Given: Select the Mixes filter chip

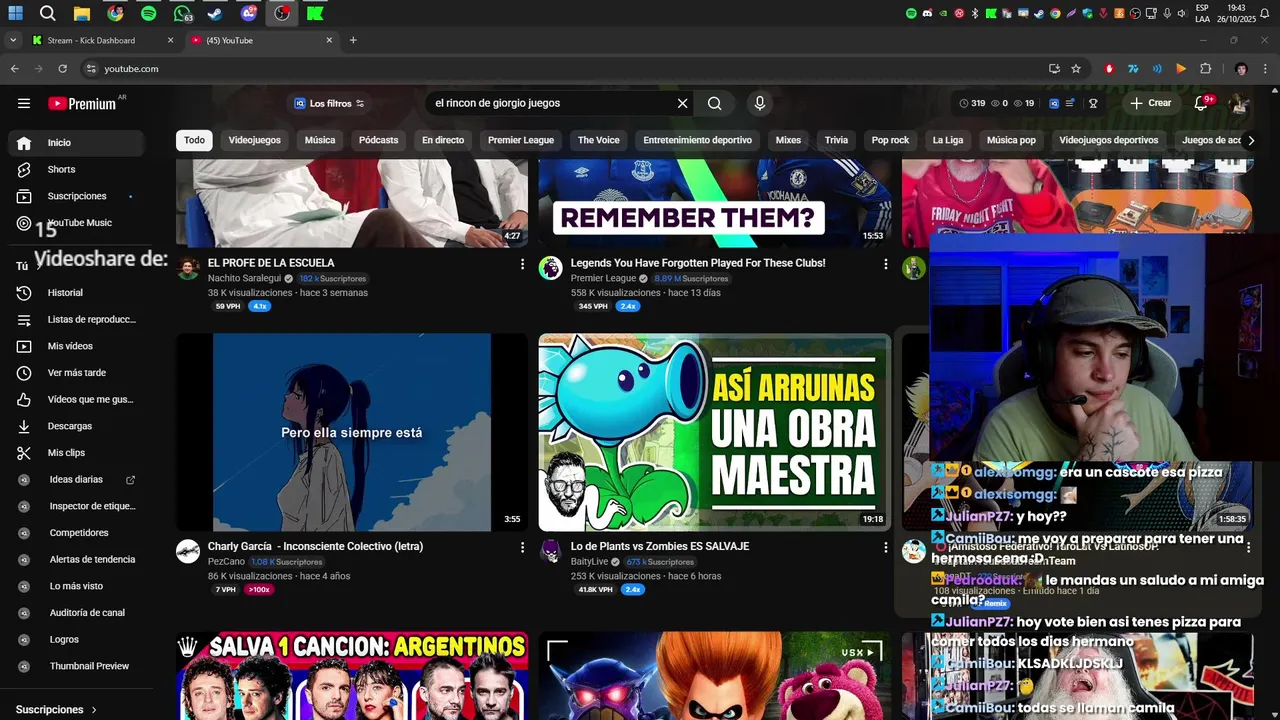Looking at the screenshot, I should point(788,140).
